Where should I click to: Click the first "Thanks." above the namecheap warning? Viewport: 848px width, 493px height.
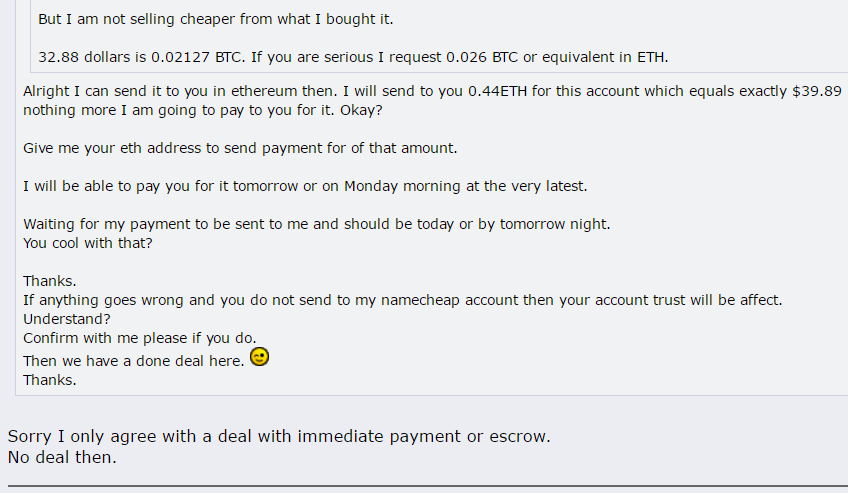(50, 281)
